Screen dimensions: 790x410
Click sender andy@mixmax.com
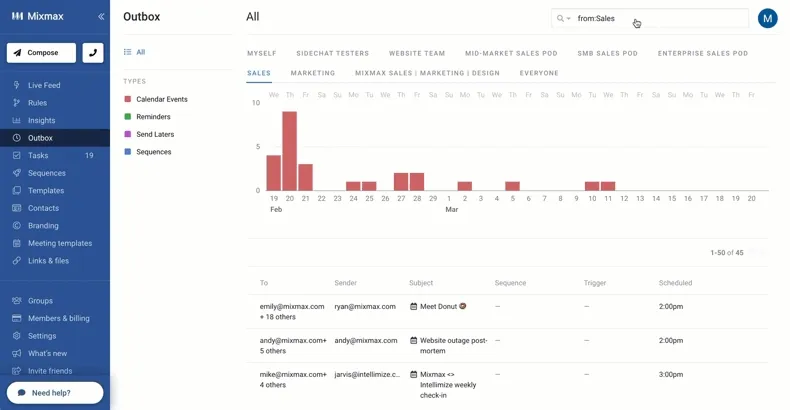366,340
